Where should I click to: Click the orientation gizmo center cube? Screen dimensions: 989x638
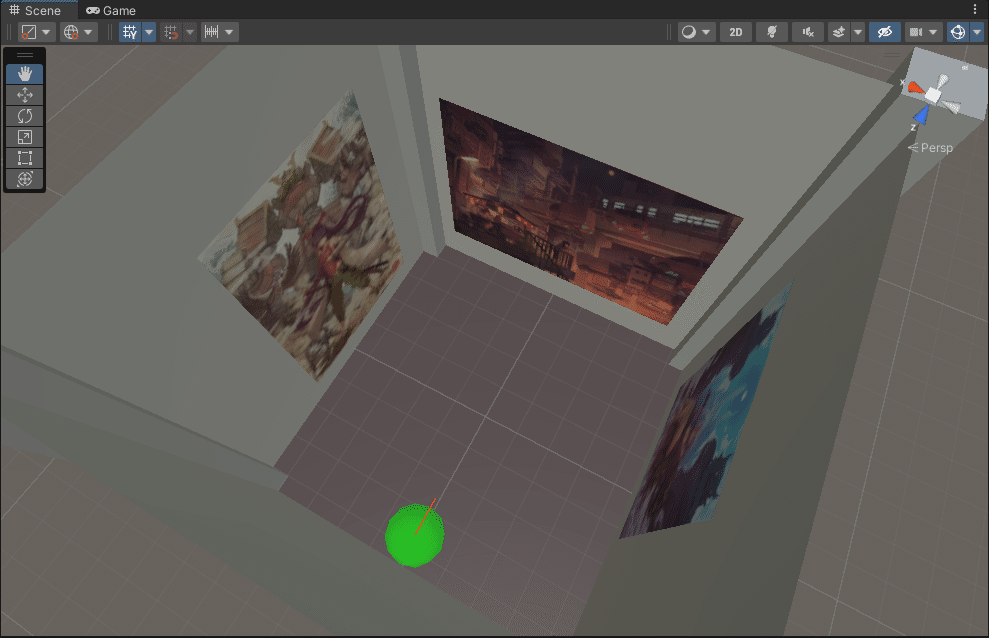[x=933, y=96]
